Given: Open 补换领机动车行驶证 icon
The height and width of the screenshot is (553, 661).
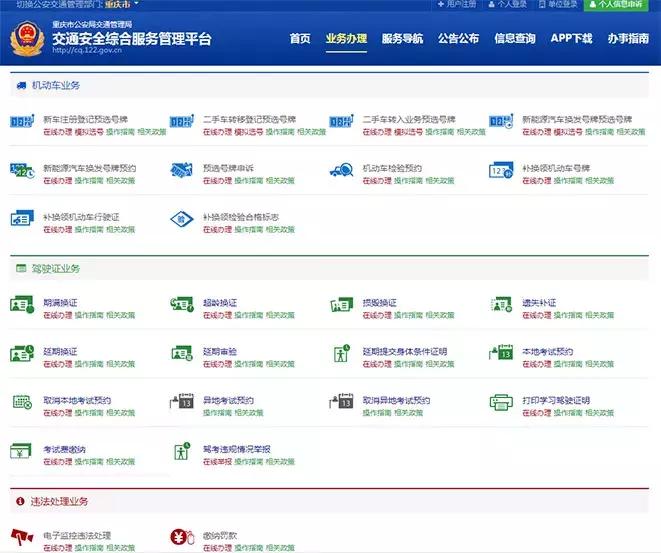Looking at the screenshot, I should 22,218.
